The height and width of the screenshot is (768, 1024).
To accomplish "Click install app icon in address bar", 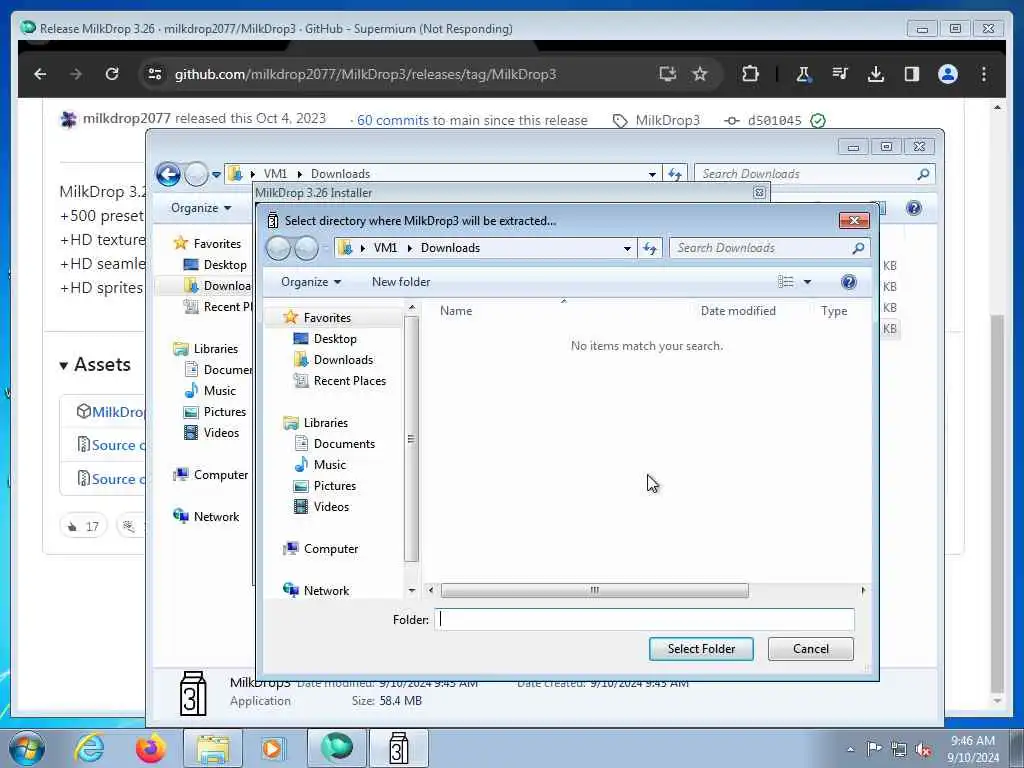I will [x=667, y=74].
